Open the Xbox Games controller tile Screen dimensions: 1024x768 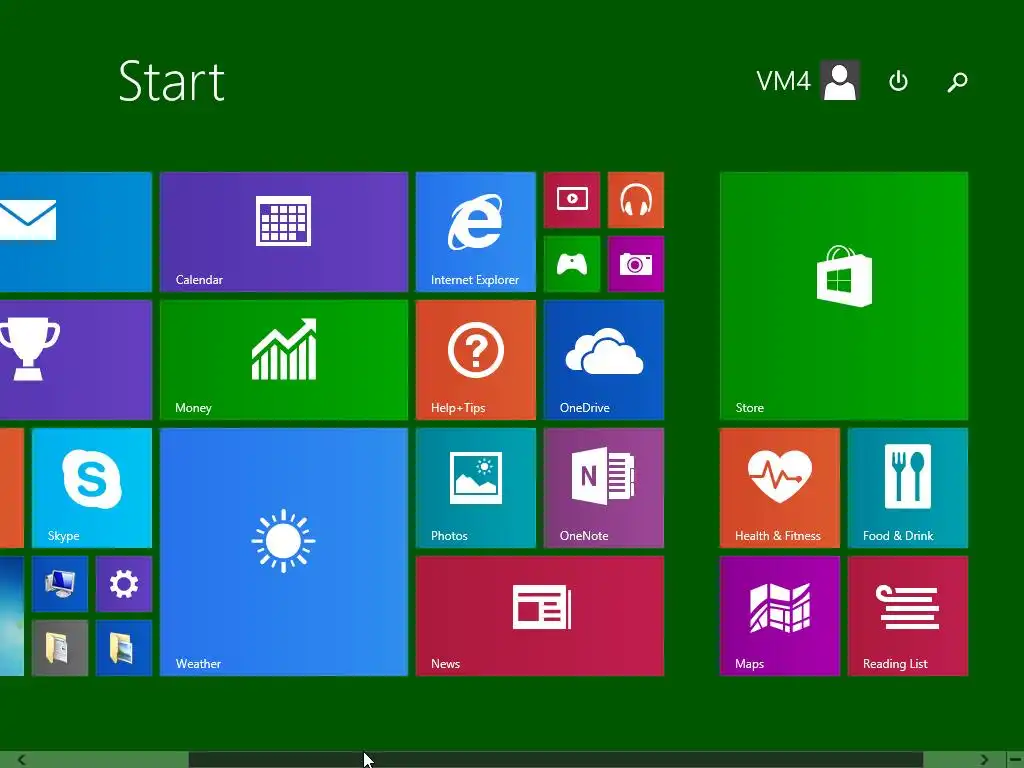tap(572, 264)
